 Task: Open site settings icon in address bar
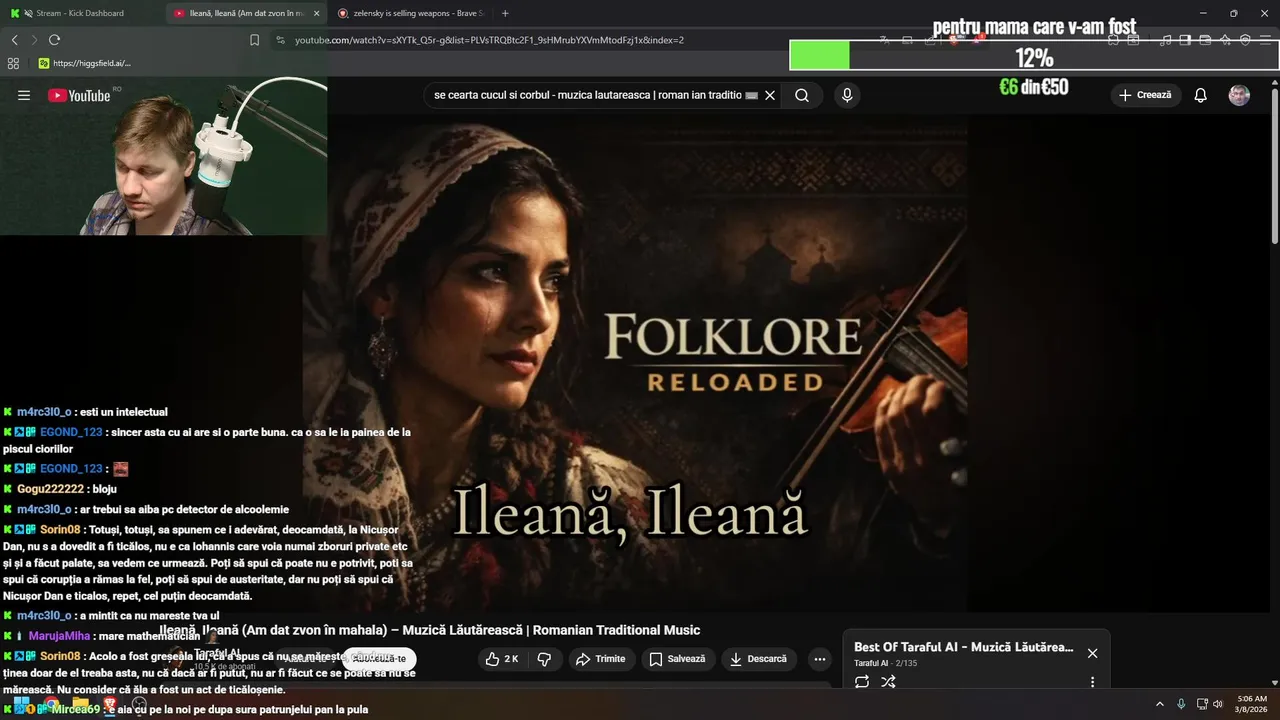280,40
